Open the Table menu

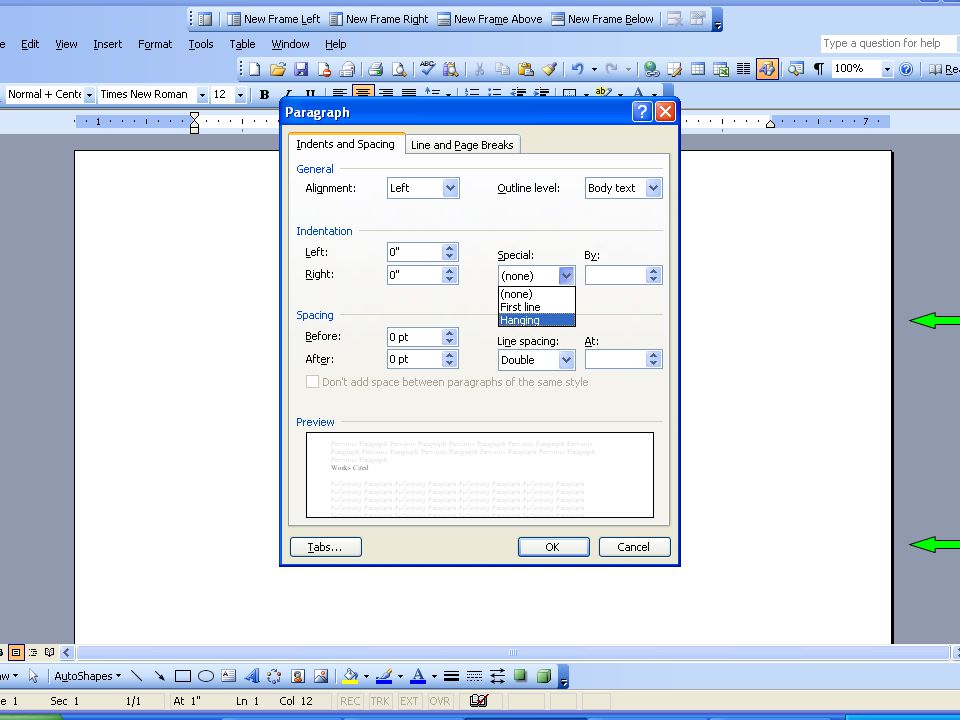[242, 44]
